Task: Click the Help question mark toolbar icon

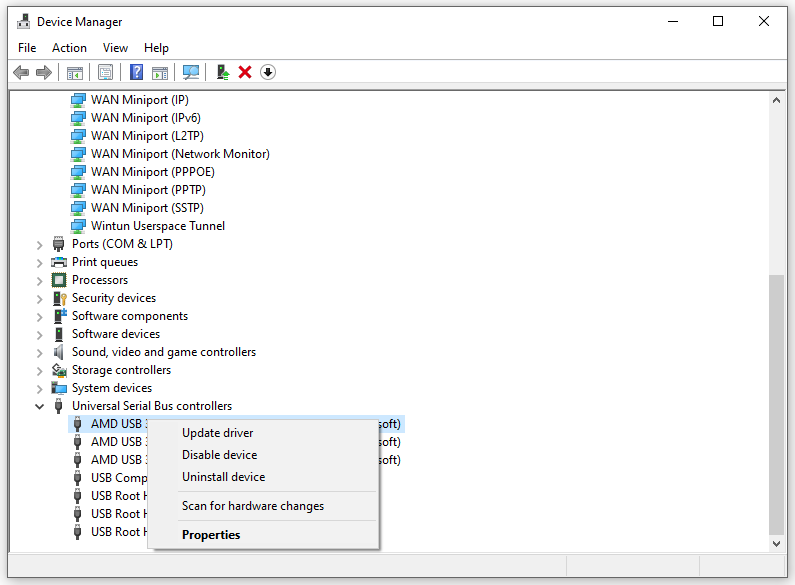Action: pyautogui.click(x=137, y=72)
